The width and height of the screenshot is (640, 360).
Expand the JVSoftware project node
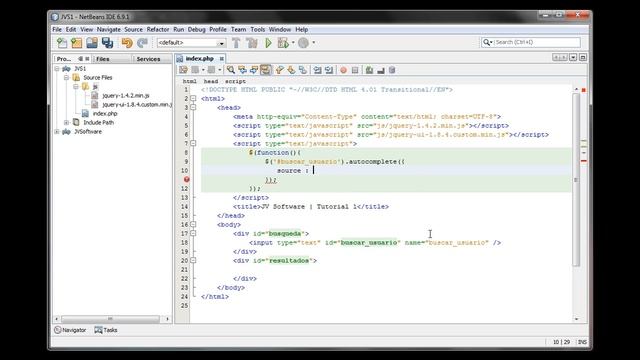(57, 131)
